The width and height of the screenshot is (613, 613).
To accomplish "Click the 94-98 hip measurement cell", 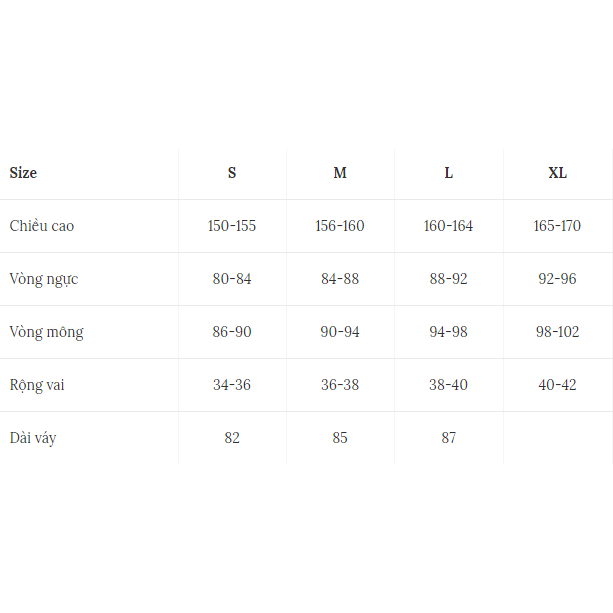I will (x=448, y=332).
